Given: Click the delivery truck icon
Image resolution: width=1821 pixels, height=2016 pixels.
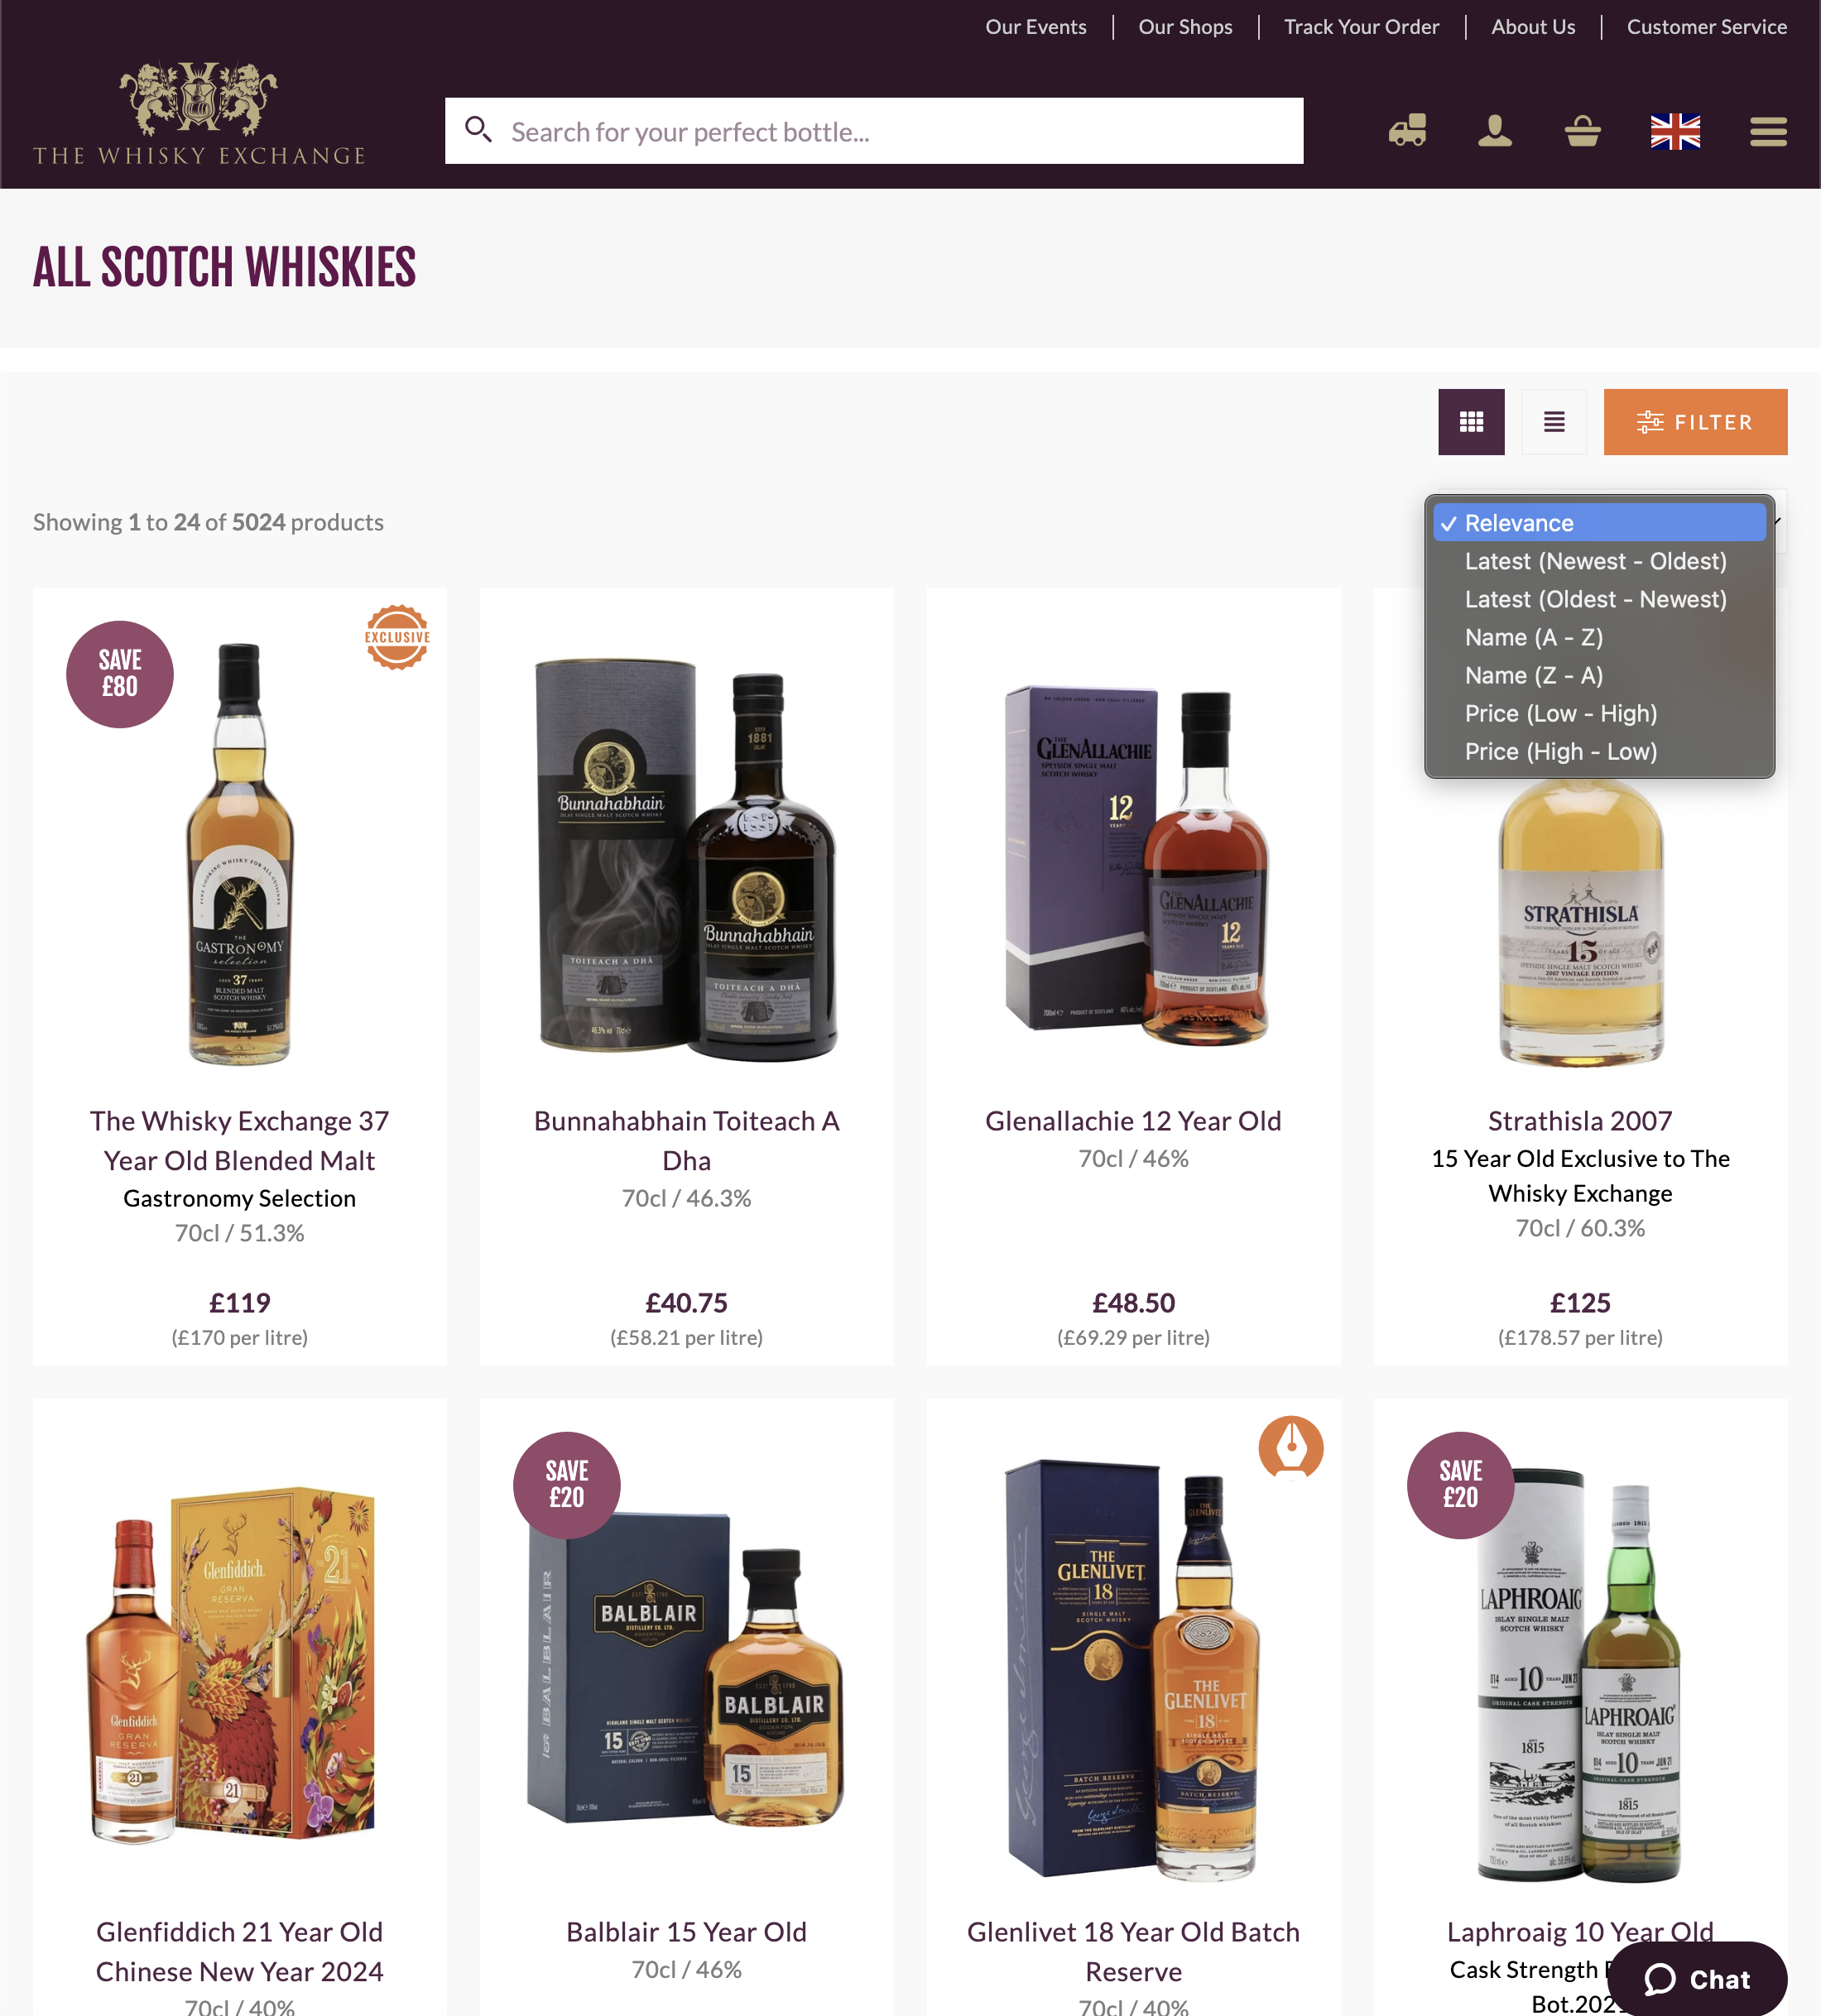Looking at the screenshot, I should (1407, 131).
